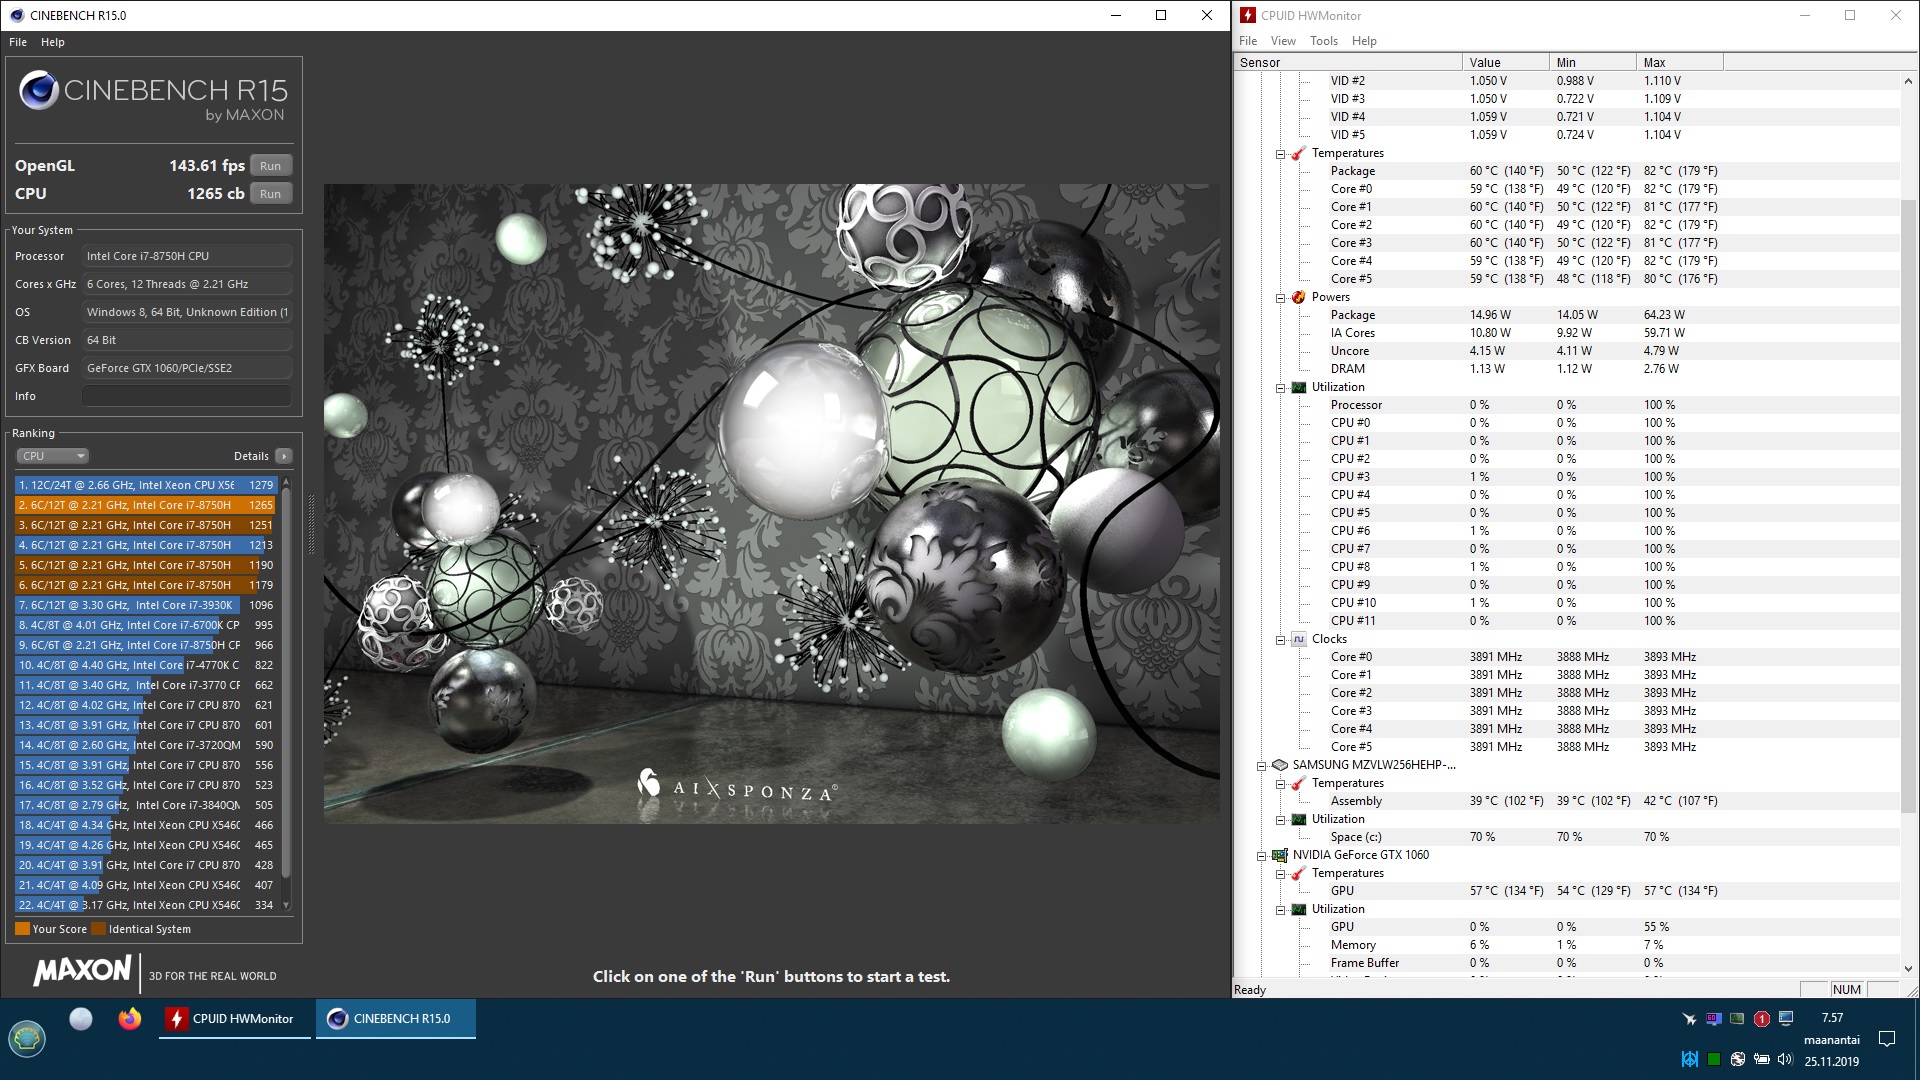Open the notification center icon
Image resolution: width=1920 pixels, height=1080 pixels.
[1887, 1039]
